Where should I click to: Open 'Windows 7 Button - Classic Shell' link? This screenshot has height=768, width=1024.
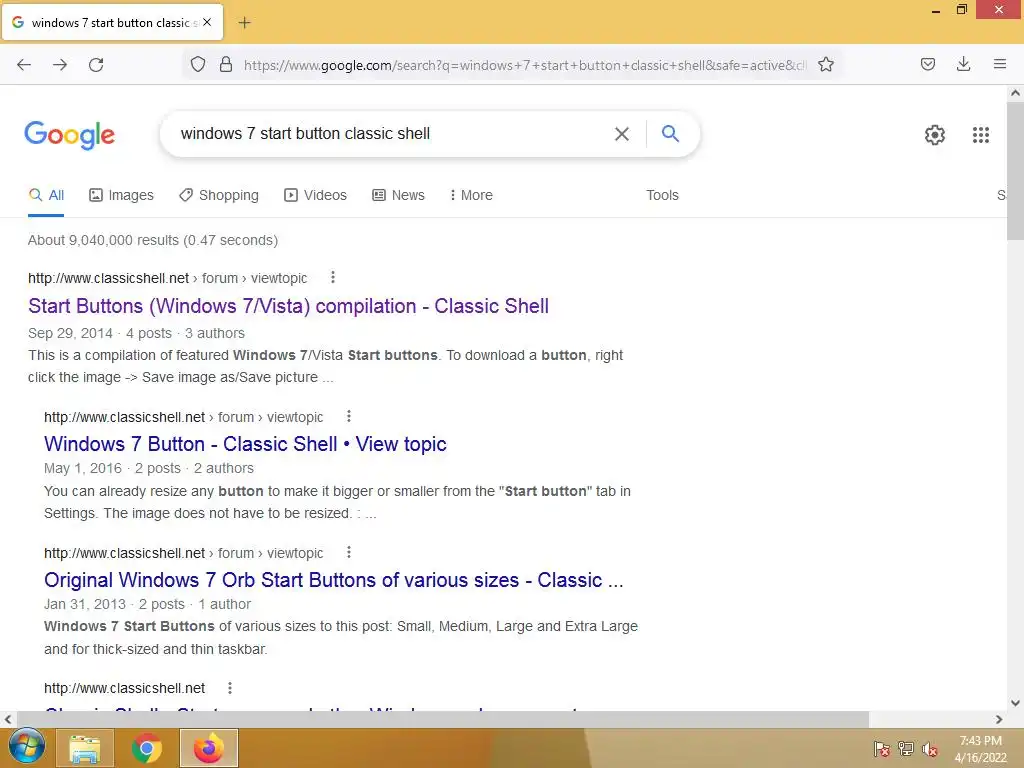[x=245, y=444]
